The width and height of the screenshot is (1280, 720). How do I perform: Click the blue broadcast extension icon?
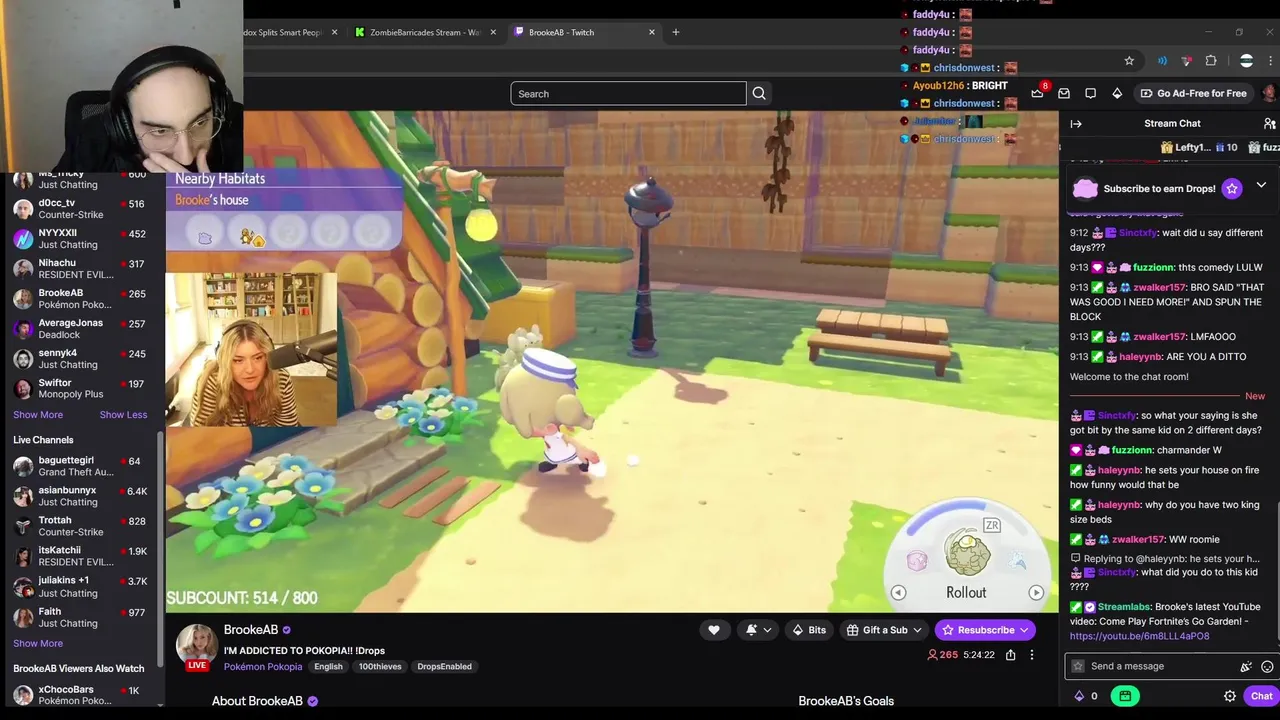(x=1162, y=61)
